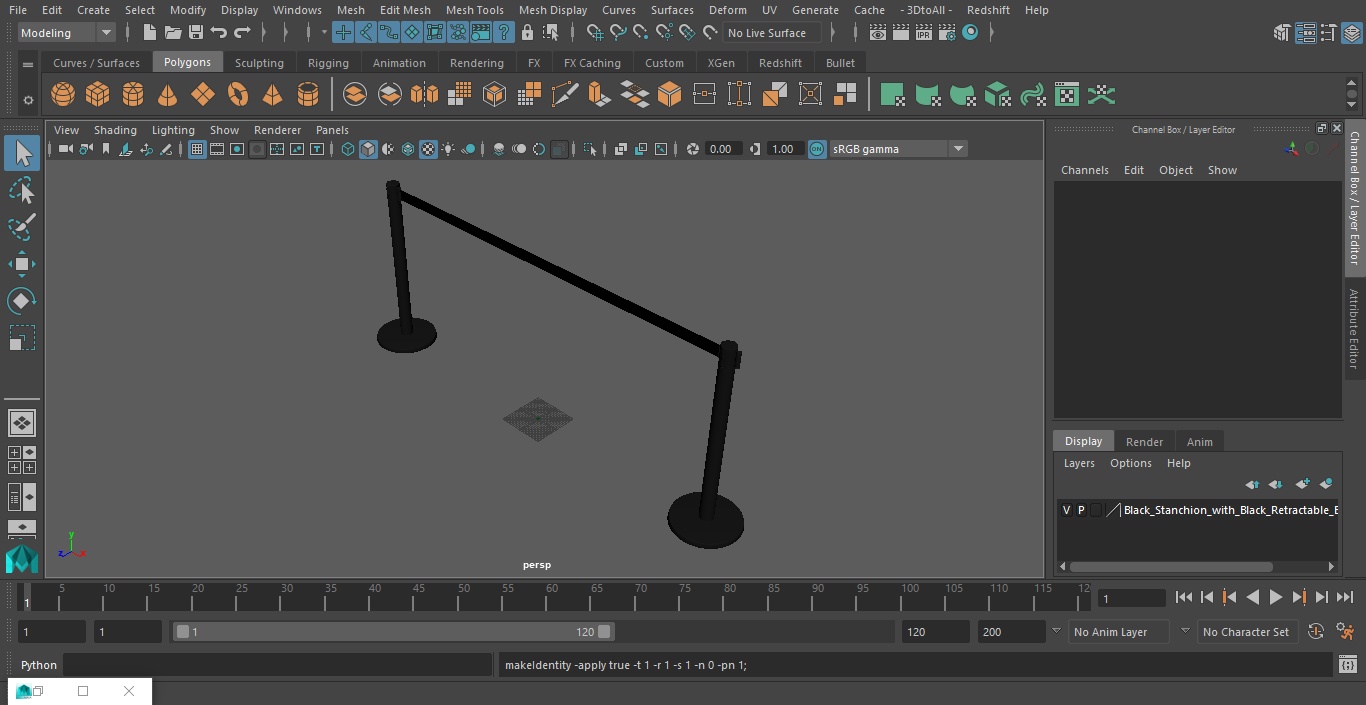Click the No Live Surface field
Image resolution: width=1366 pixels, height=705 pixels.
(771, 33)
